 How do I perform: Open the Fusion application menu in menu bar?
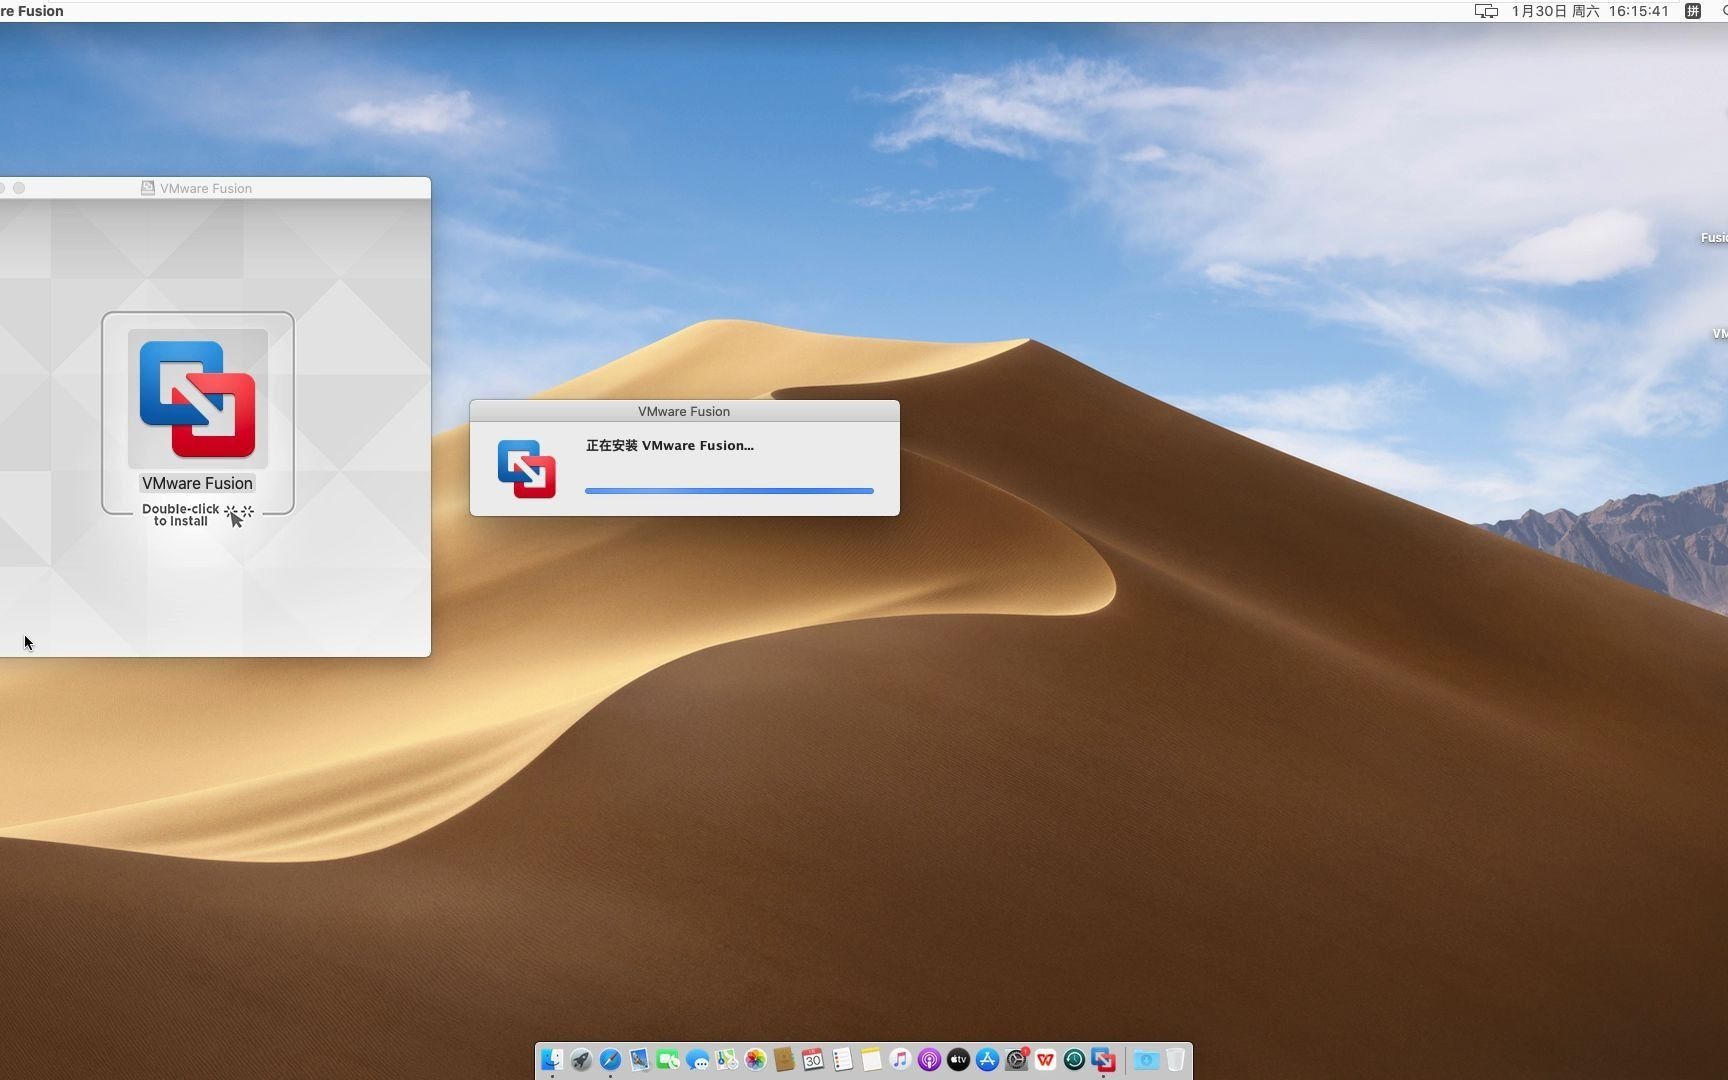32,11
